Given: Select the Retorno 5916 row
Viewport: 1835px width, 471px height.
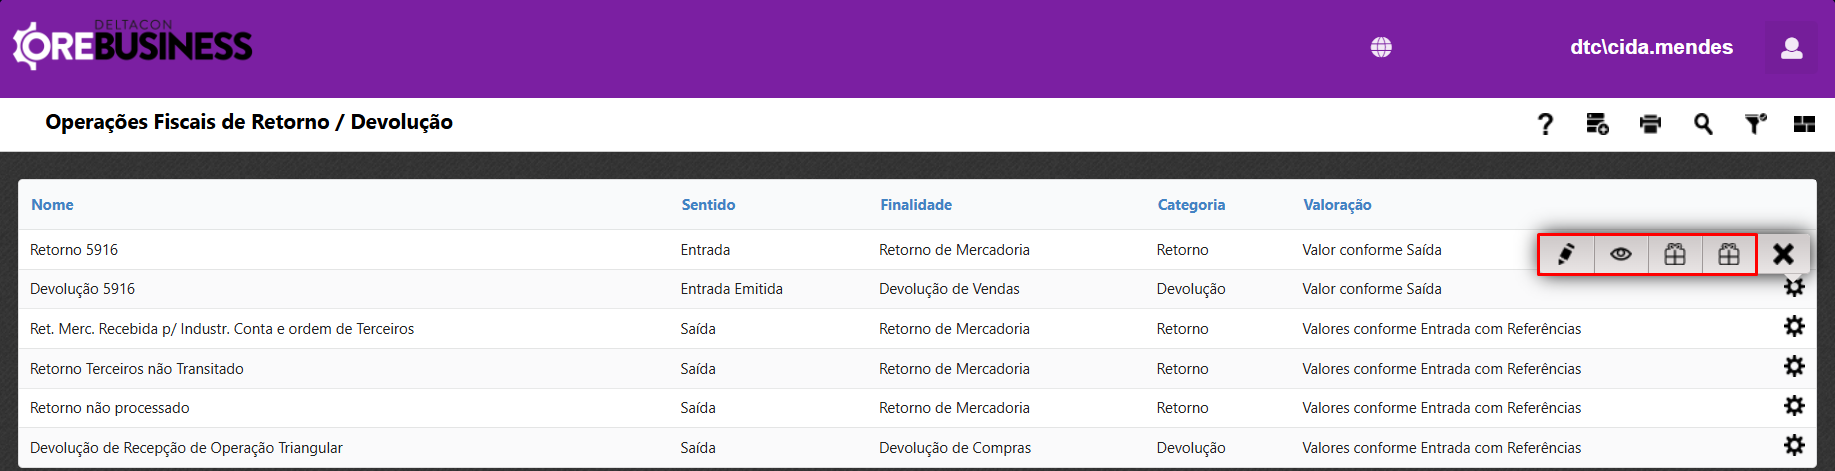Looking at the screenshot, I should [74, 250].
